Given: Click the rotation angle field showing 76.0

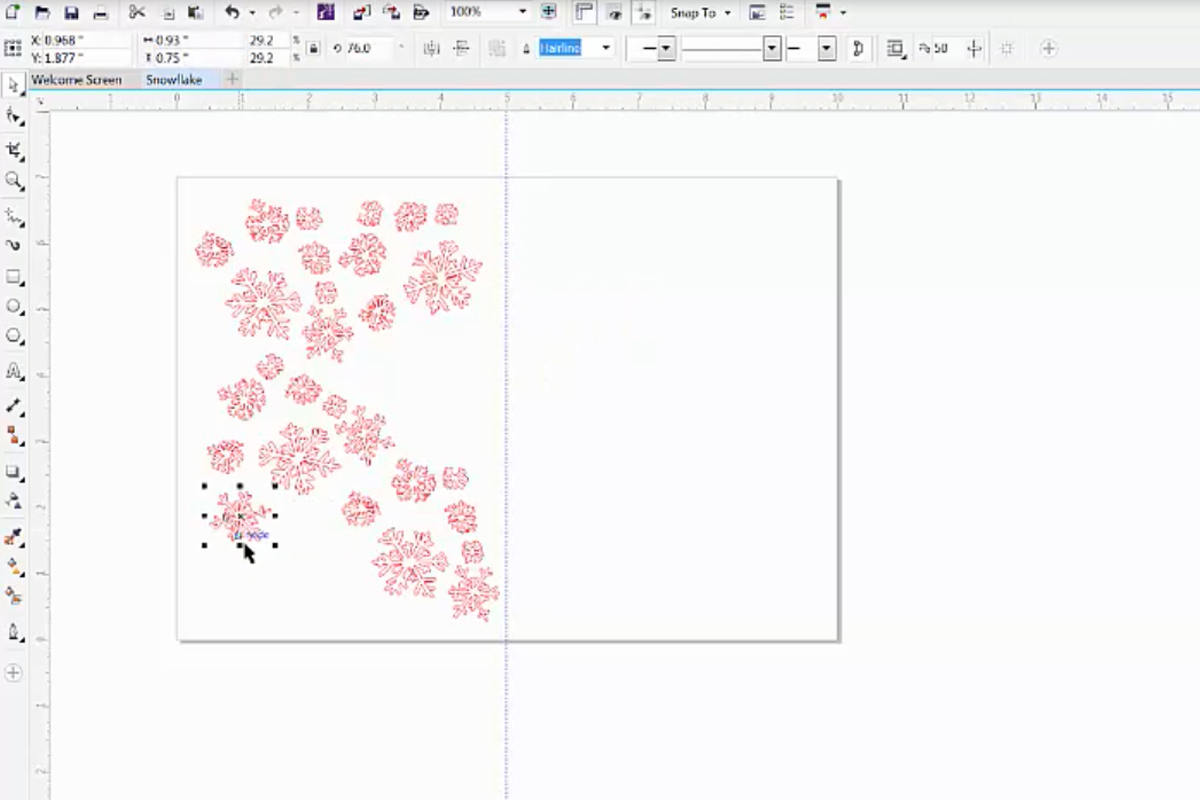Looking at the screenshot, I should click(369, 48).
